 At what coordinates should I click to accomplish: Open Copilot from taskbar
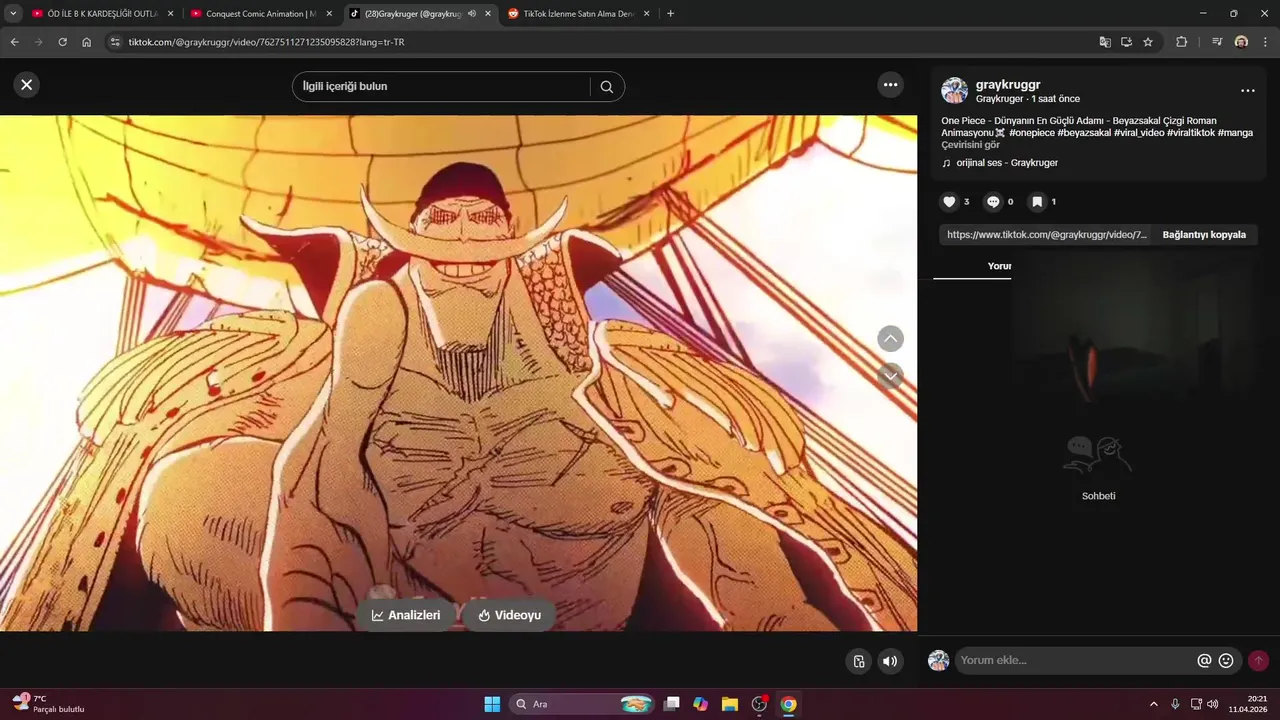tap(701, 704)
